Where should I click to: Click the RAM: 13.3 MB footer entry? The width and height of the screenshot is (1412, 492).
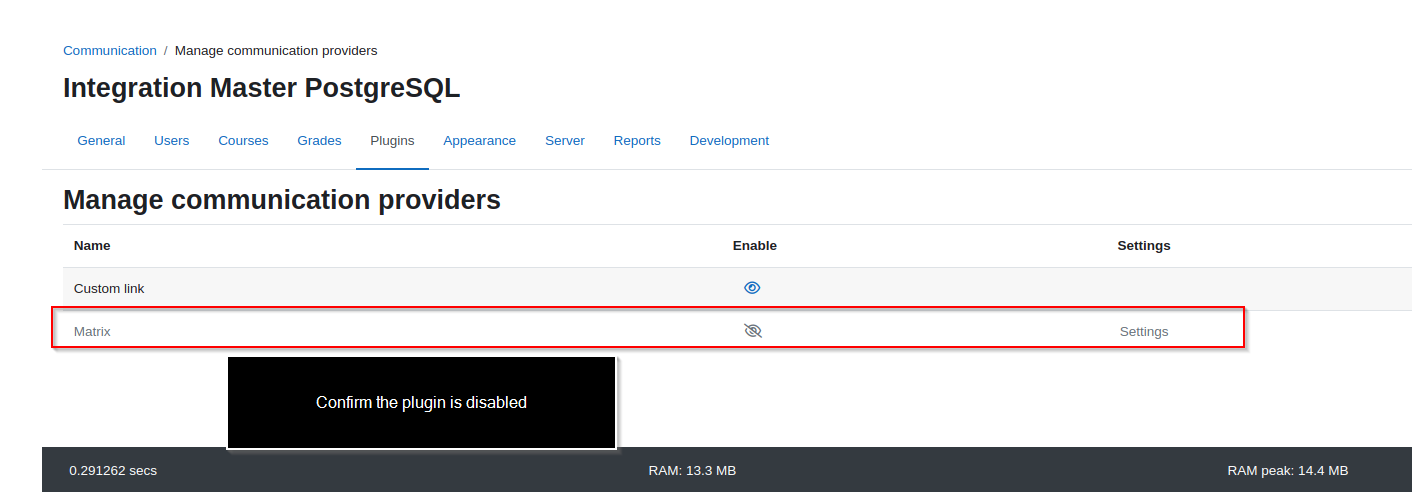tap(692, 470)
